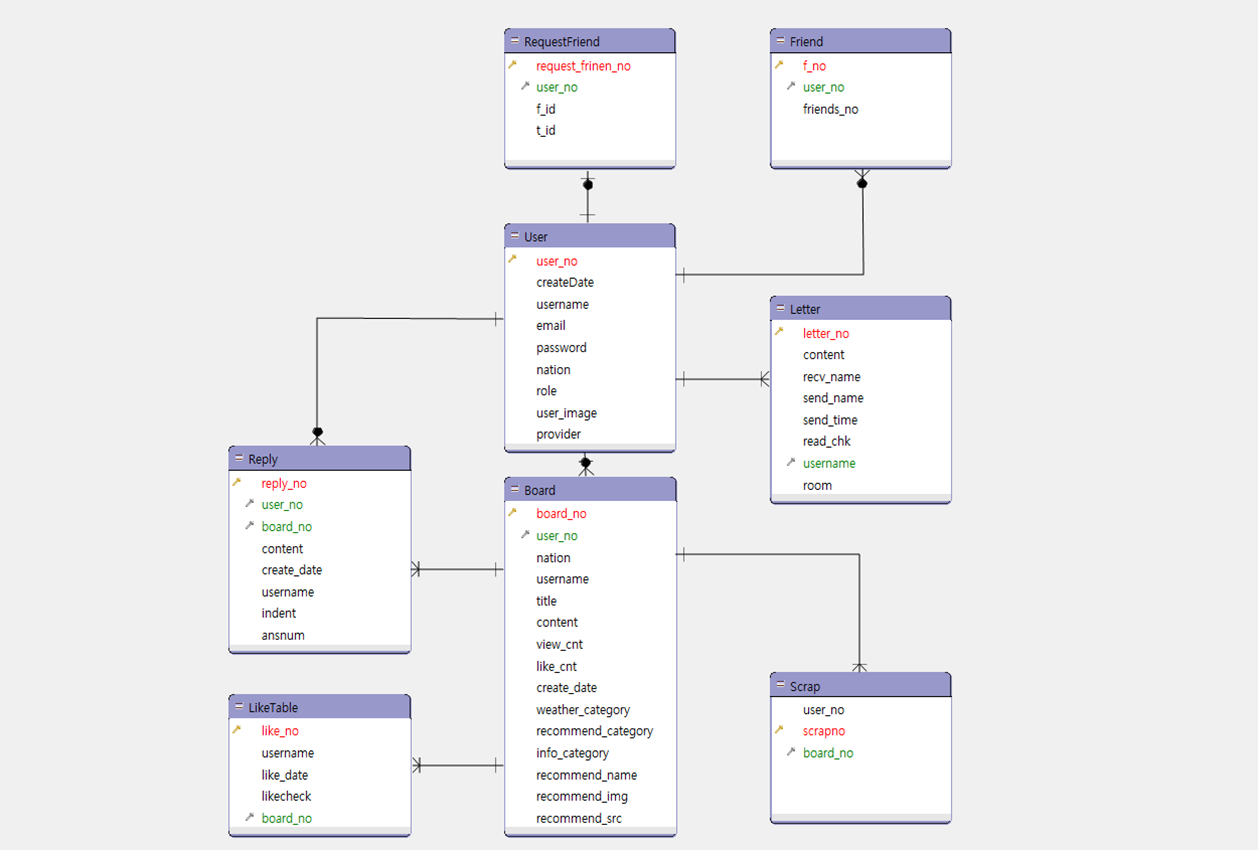Viewport: 1258px width, 850px height.
Task: Select the title column in Board
Action: (x=546, y=601)
